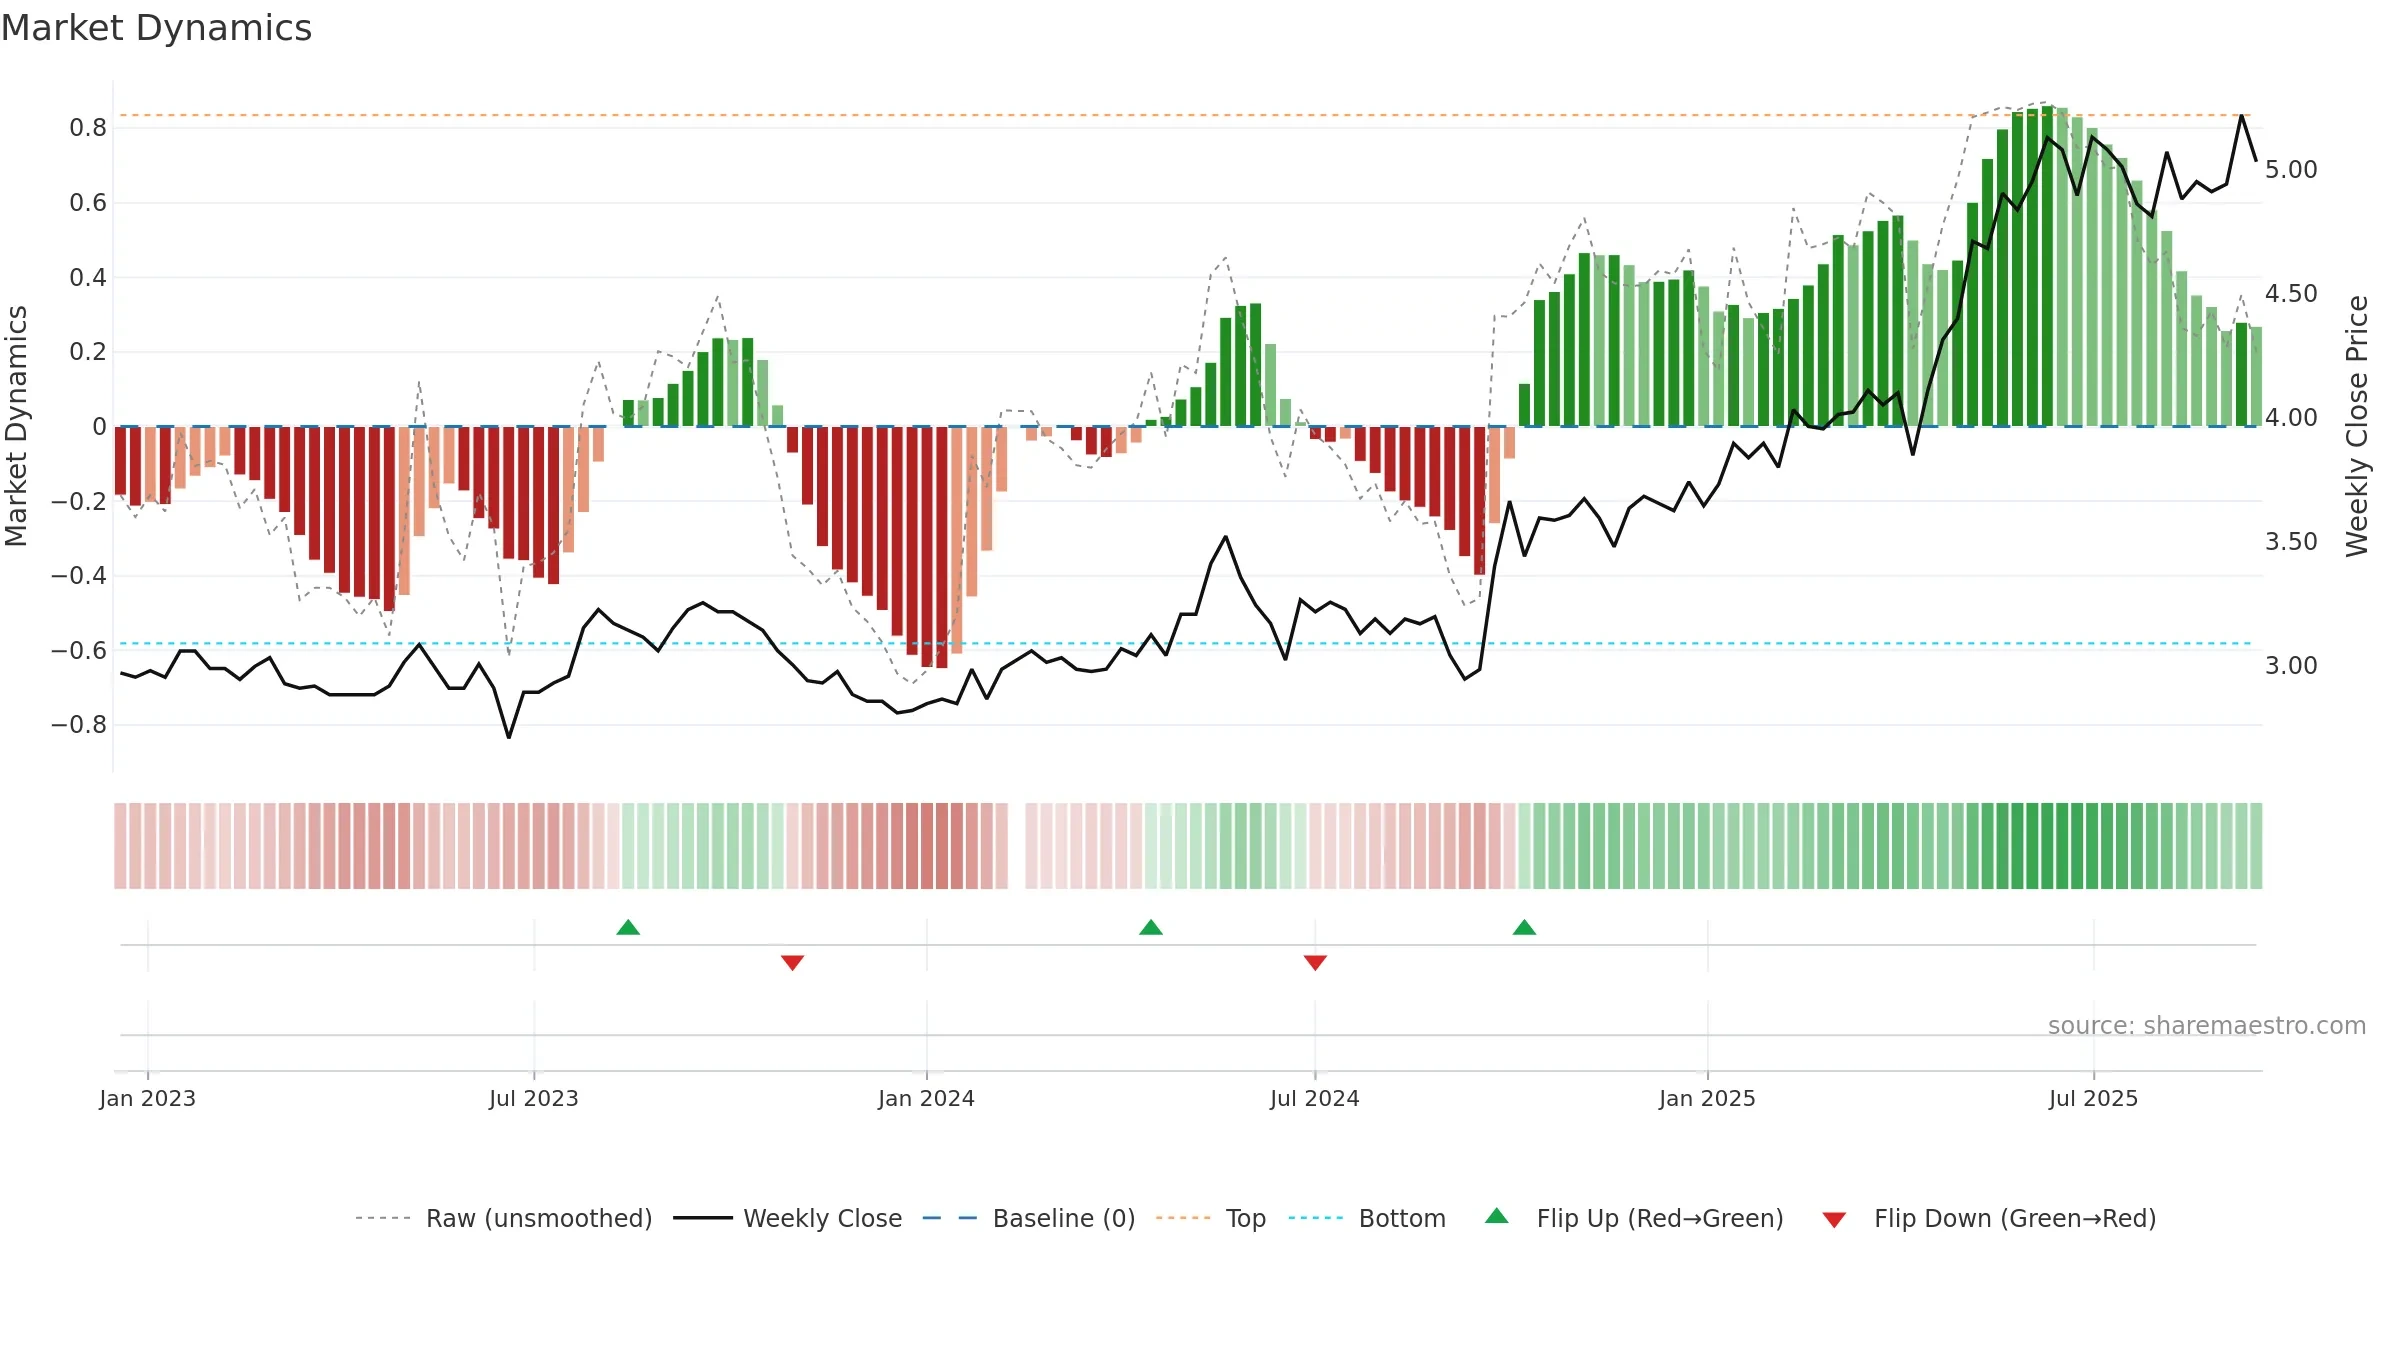
Task: Toggle the Raw (unsmoothed) legend entry
Action: tap(503, 1218)
